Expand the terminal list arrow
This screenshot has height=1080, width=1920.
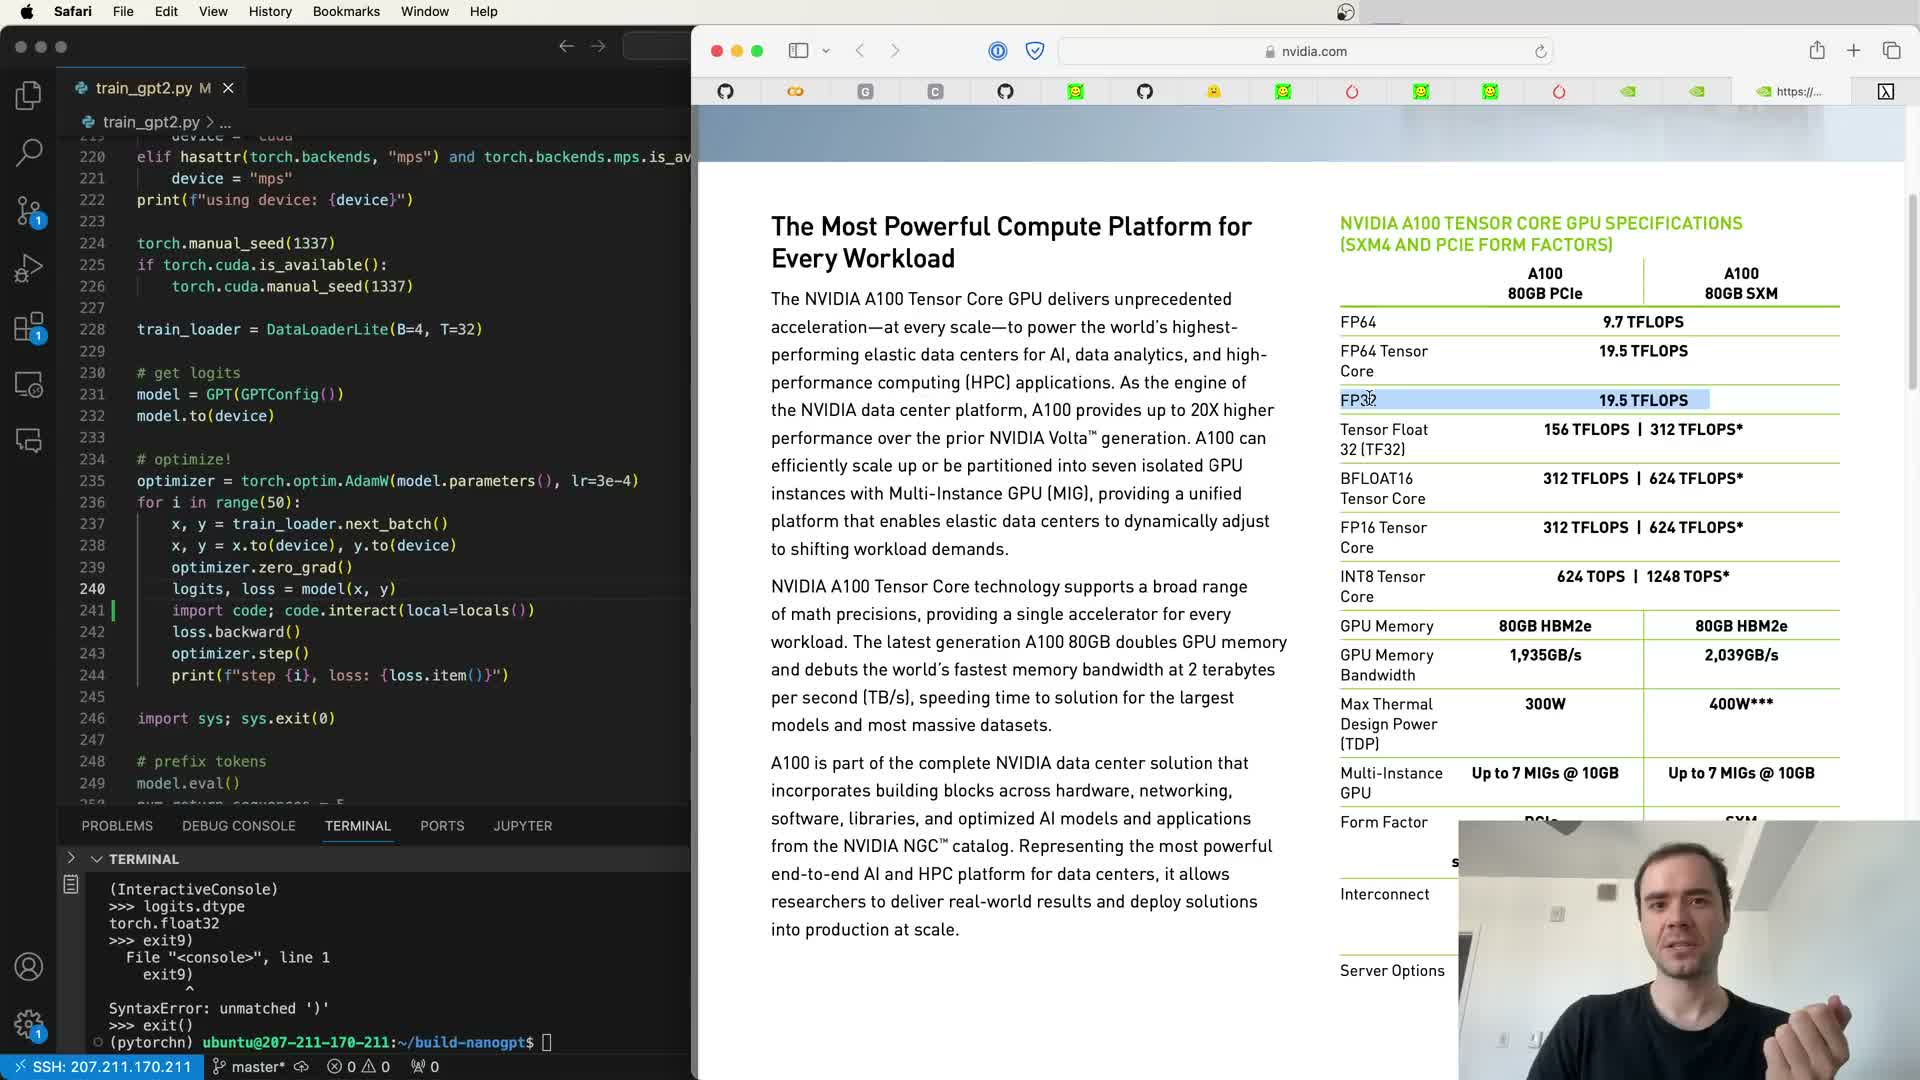pos(71,858)
